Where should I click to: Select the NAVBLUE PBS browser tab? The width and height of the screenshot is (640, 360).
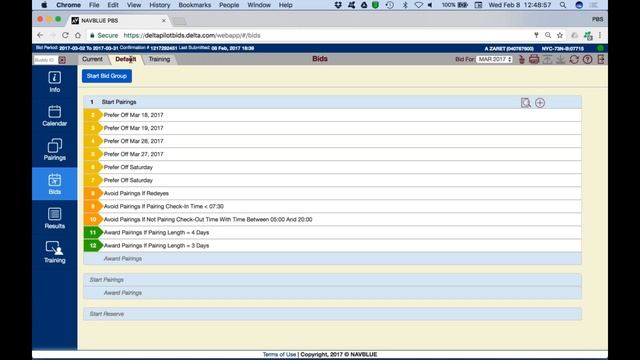click(x=118, y=20)
